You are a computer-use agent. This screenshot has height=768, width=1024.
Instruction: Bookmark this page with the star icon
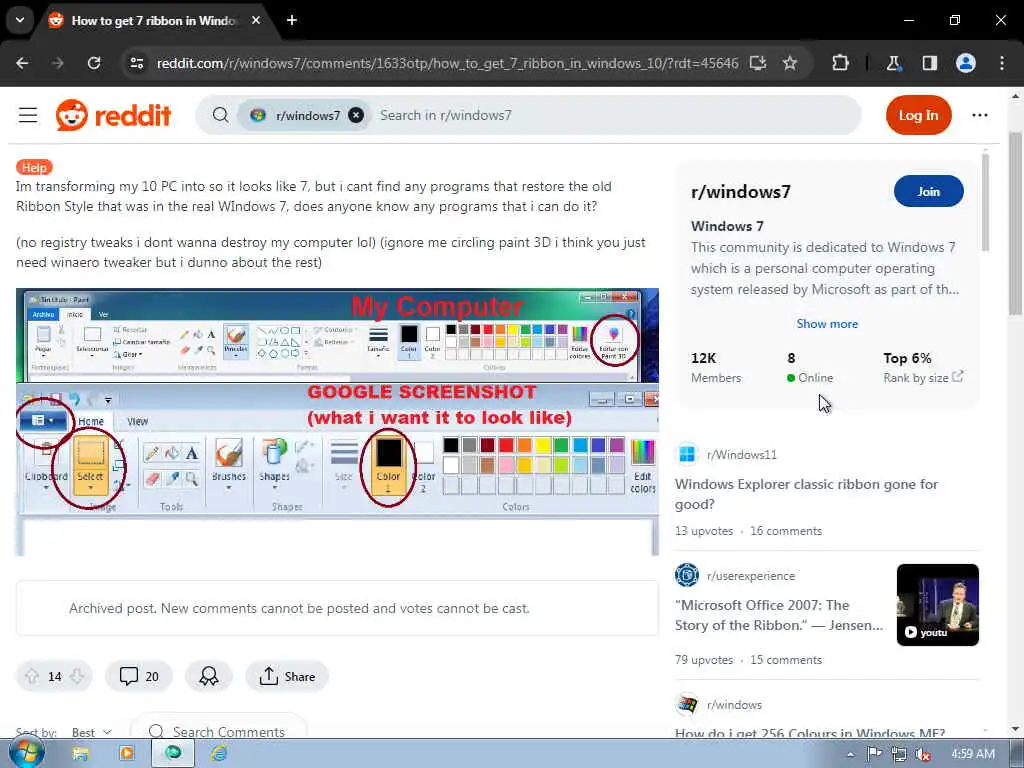[x=790, y=63]
